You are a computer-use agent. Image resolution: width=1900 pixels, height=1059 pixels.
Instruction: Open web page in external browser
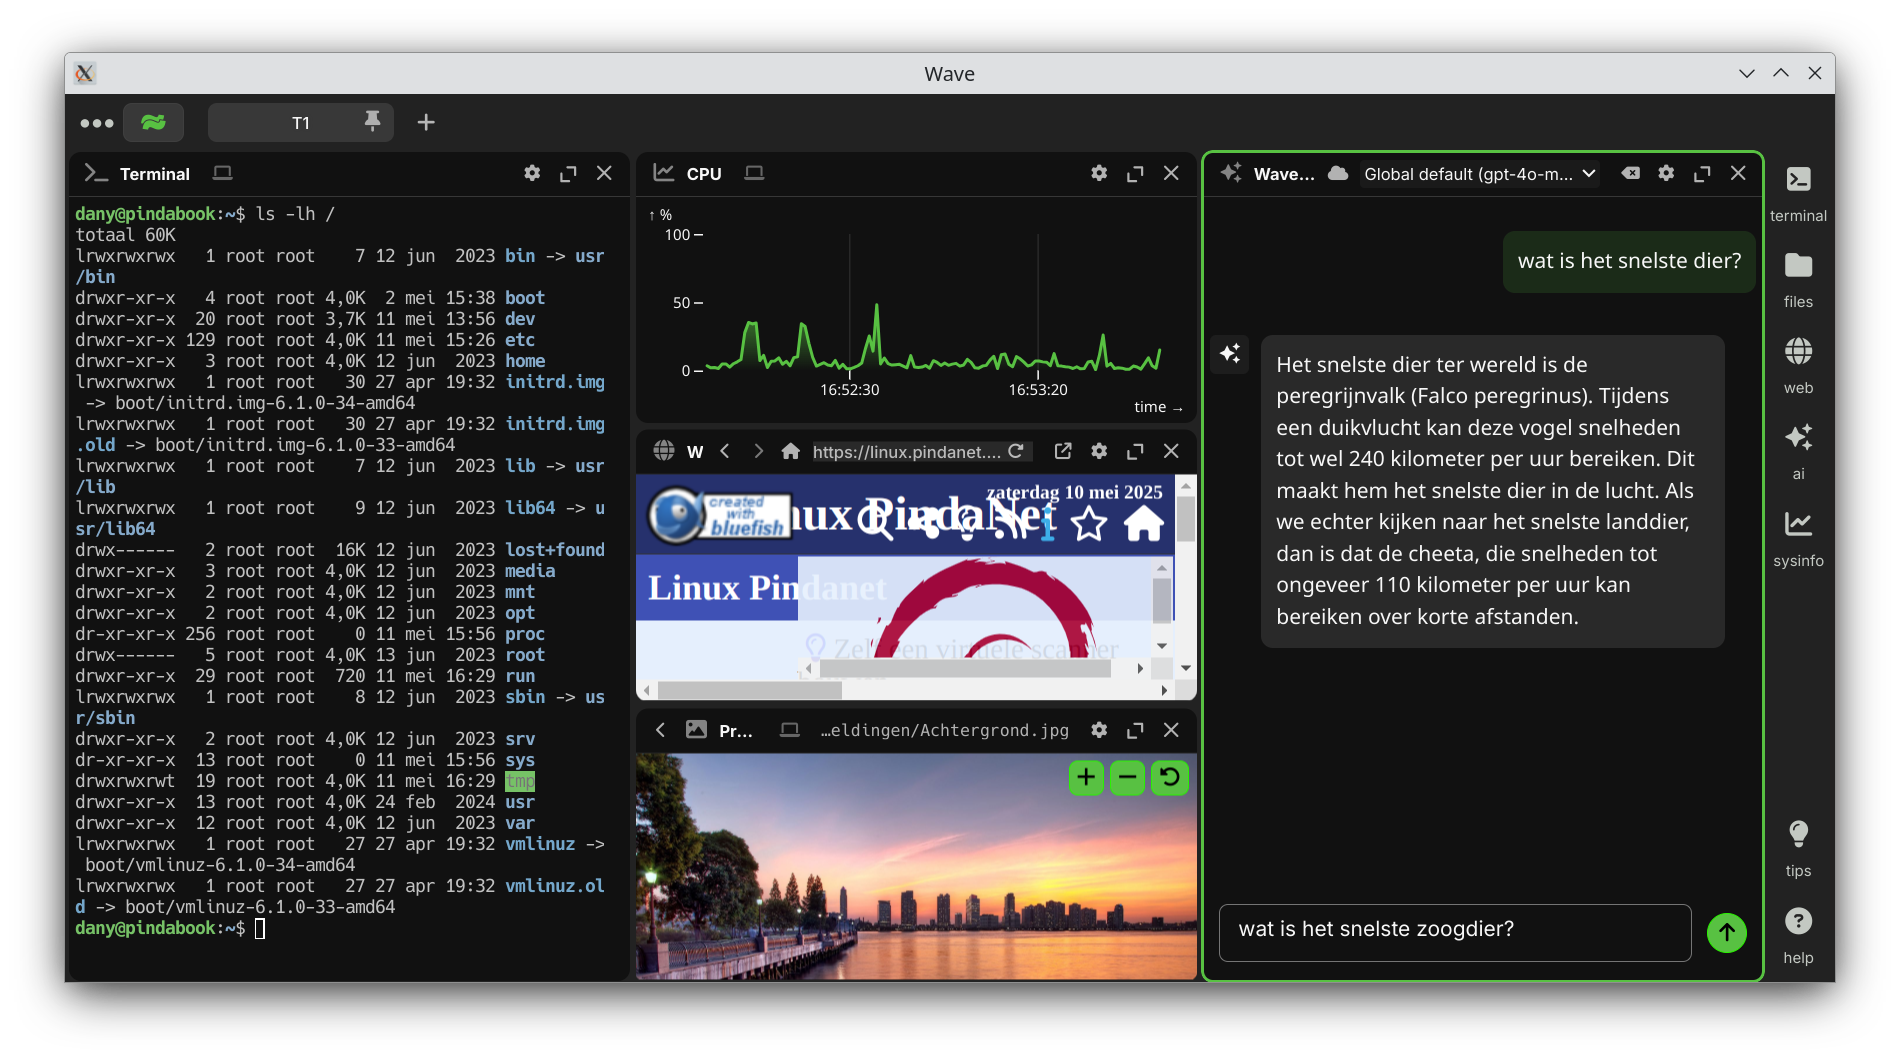[1063, 451]
